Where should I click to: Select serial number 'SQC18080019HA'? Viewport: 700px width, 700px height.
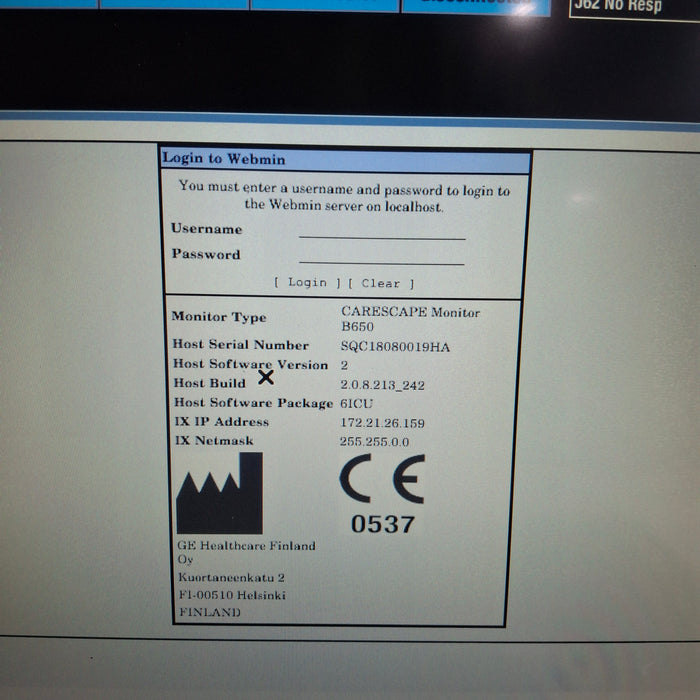pyautogui.click(x=395, y=347)
